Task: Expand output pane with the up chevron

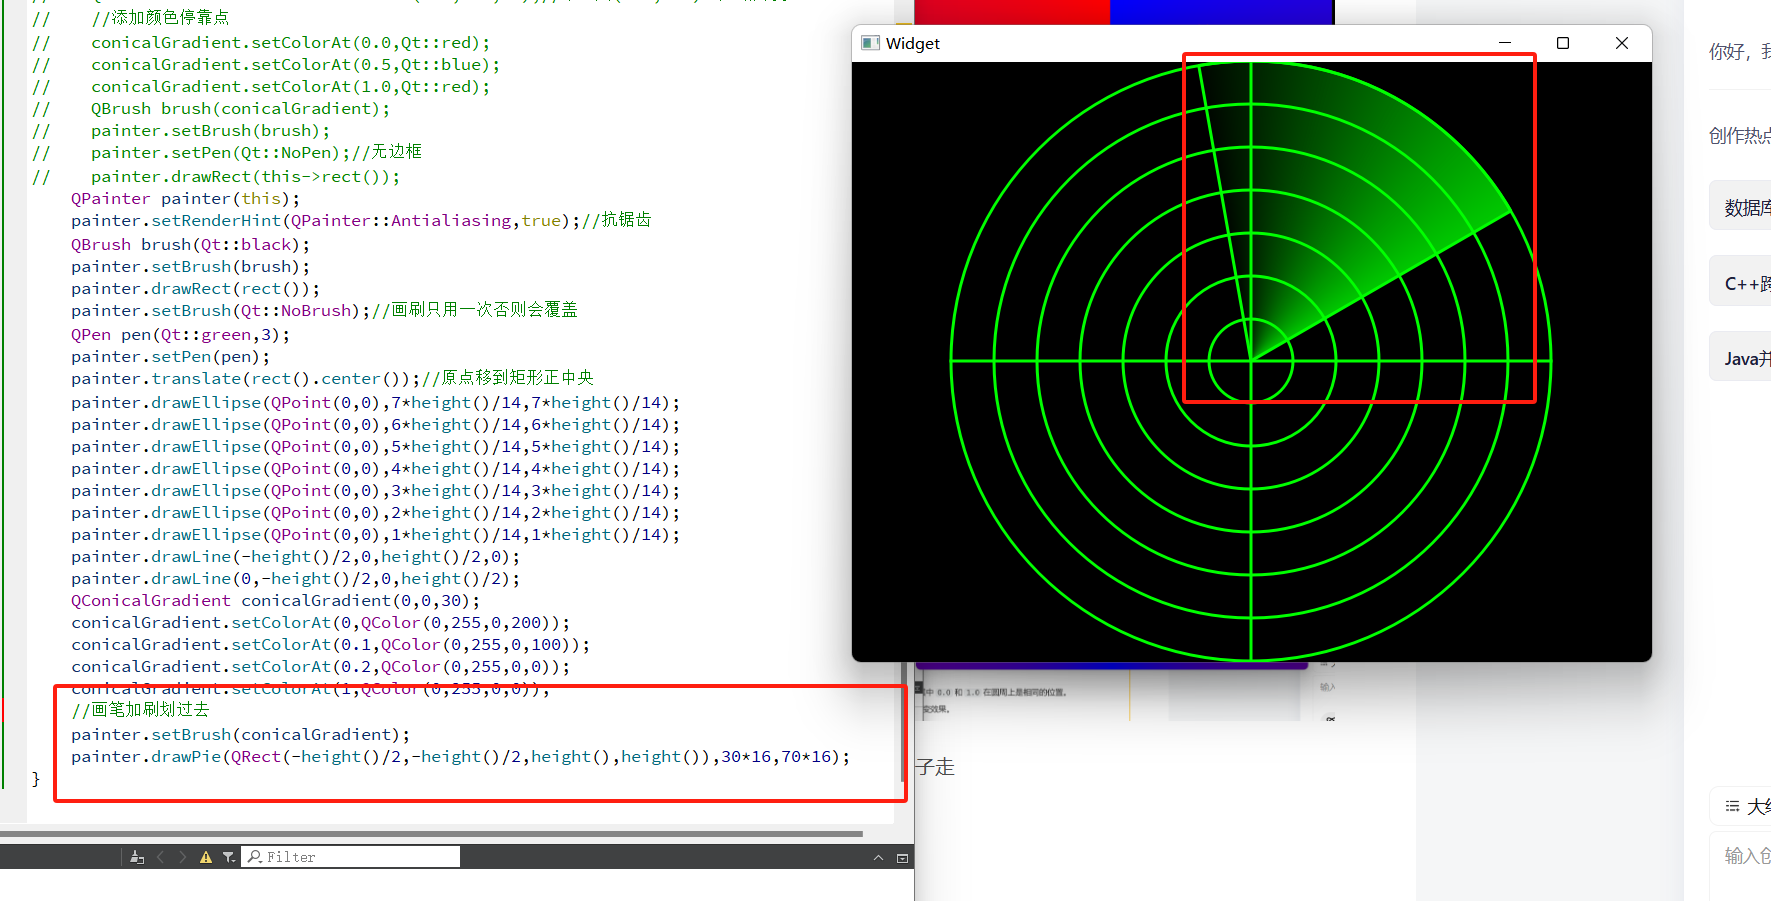Action: pyautogui.click(x=878, y=858)
